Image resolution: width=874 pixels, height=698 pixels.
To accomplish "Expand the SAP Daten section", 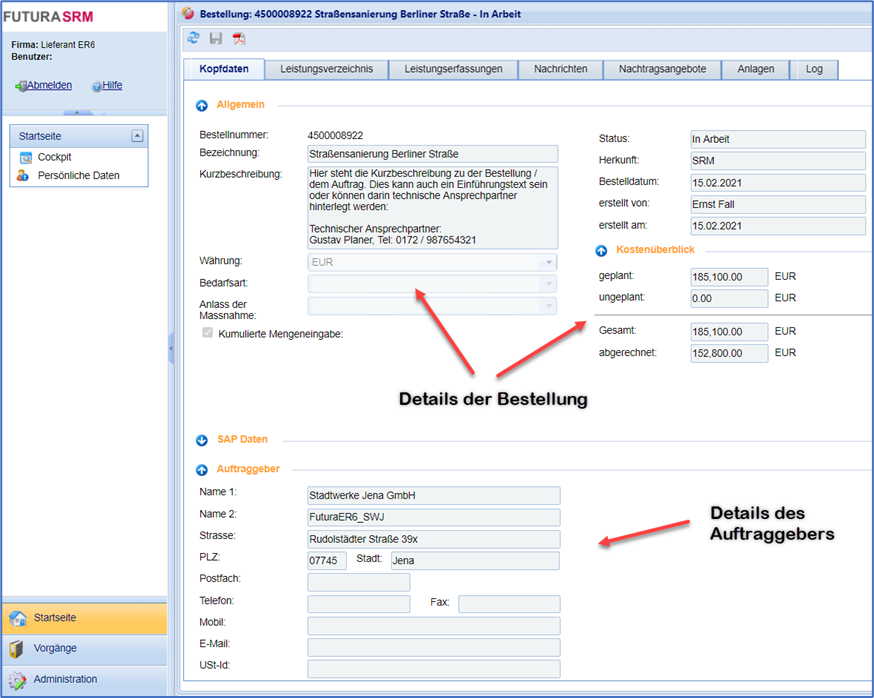I will pos(201,439).
